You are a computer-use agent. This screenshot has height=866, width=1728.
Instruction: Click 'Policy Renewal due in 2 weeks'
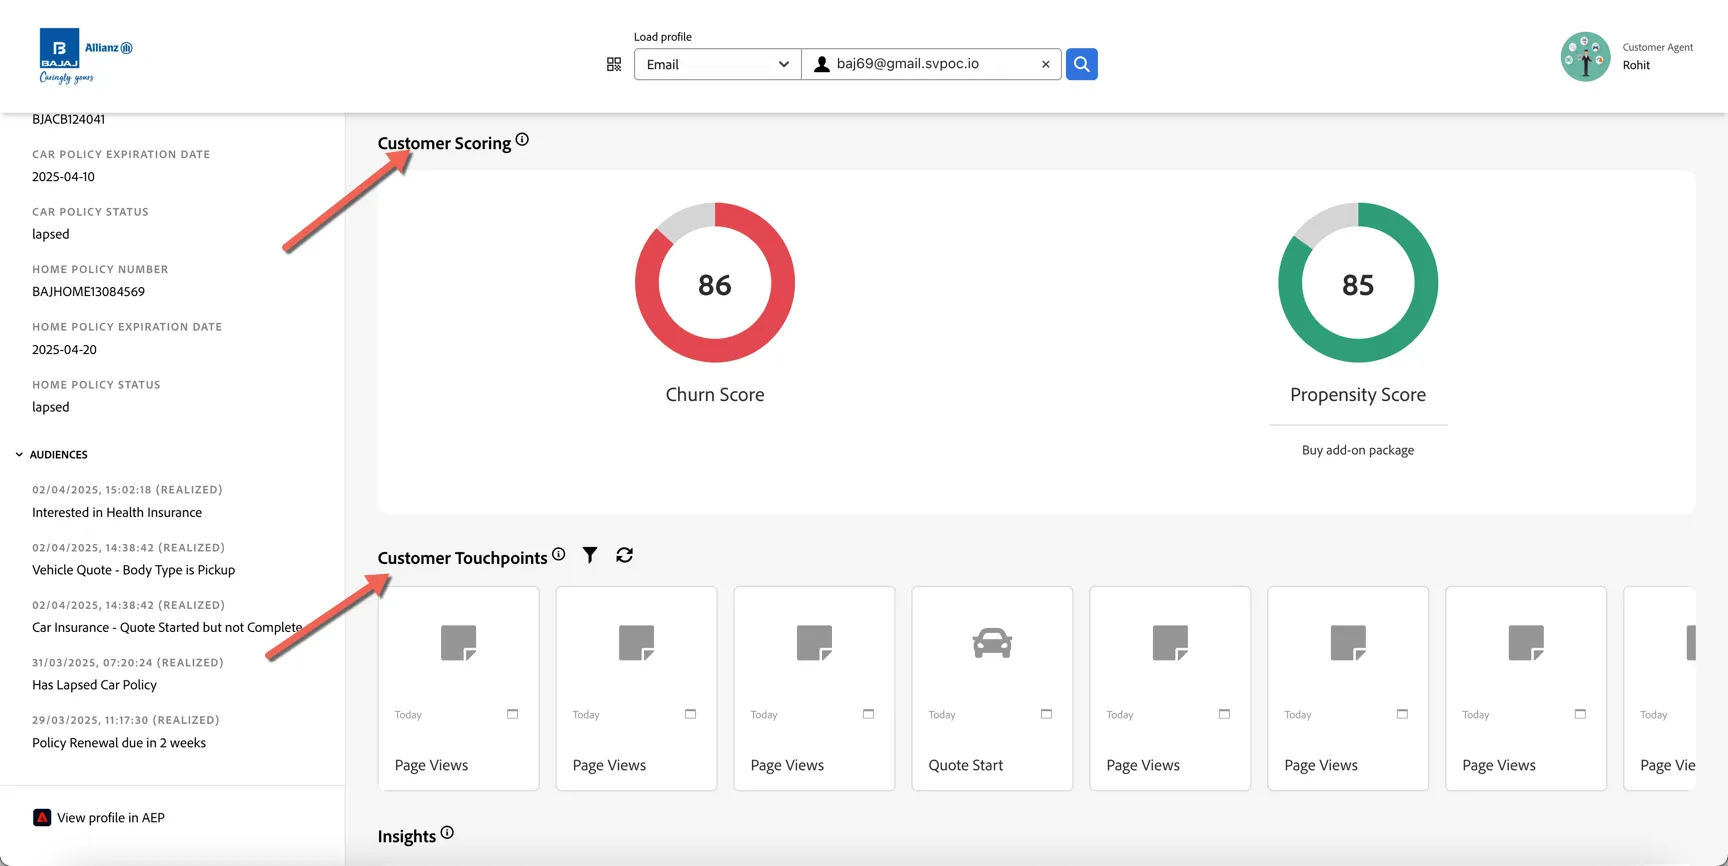(119, 743)
